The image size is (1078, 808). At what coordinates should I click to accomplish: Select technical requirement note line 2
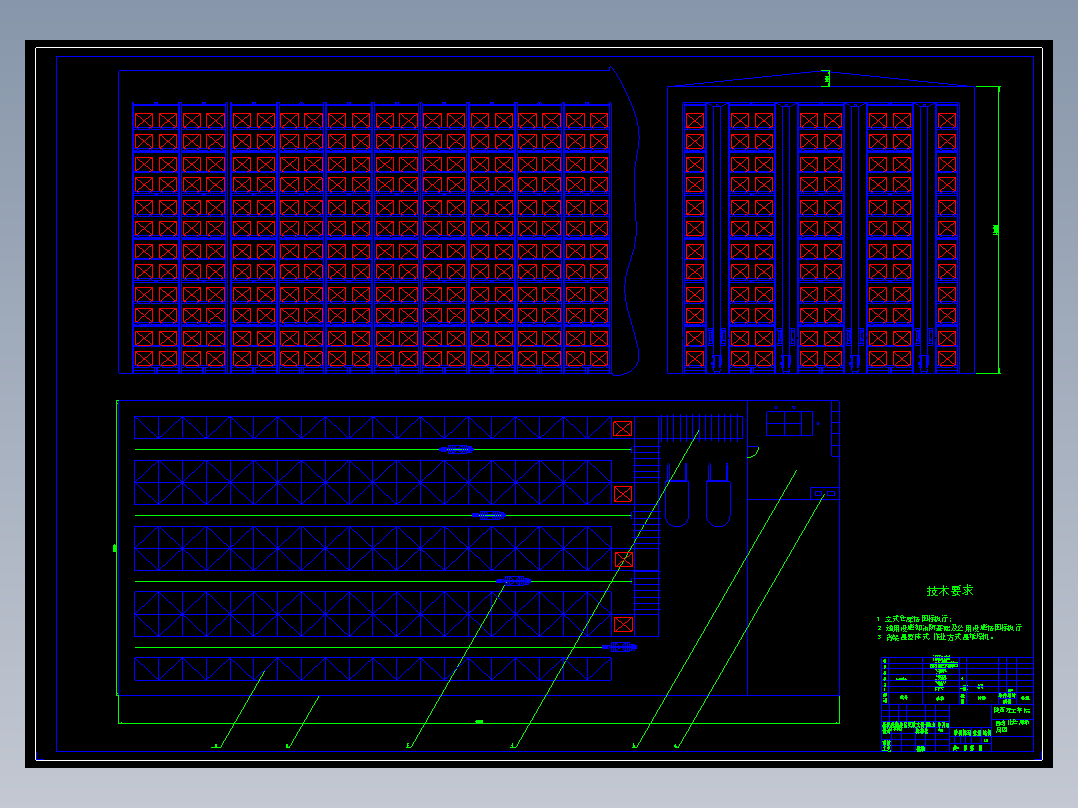click(x=949, y=628)
